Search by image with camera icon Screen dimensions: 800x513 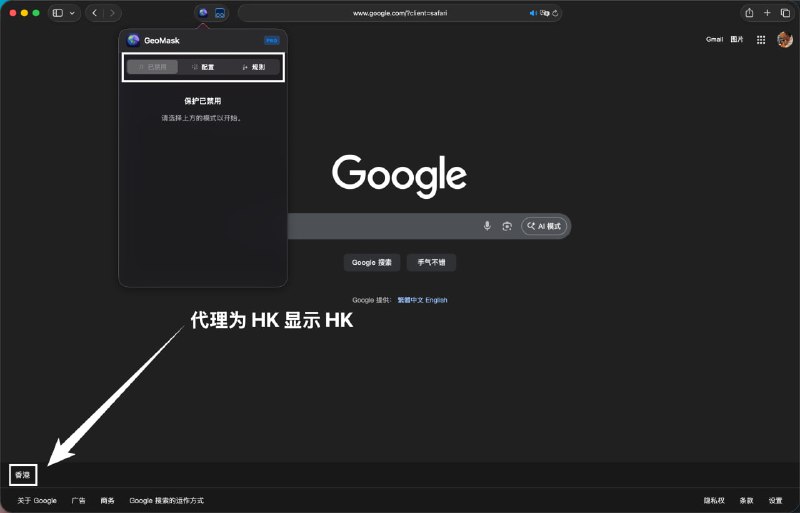point(507,226)
